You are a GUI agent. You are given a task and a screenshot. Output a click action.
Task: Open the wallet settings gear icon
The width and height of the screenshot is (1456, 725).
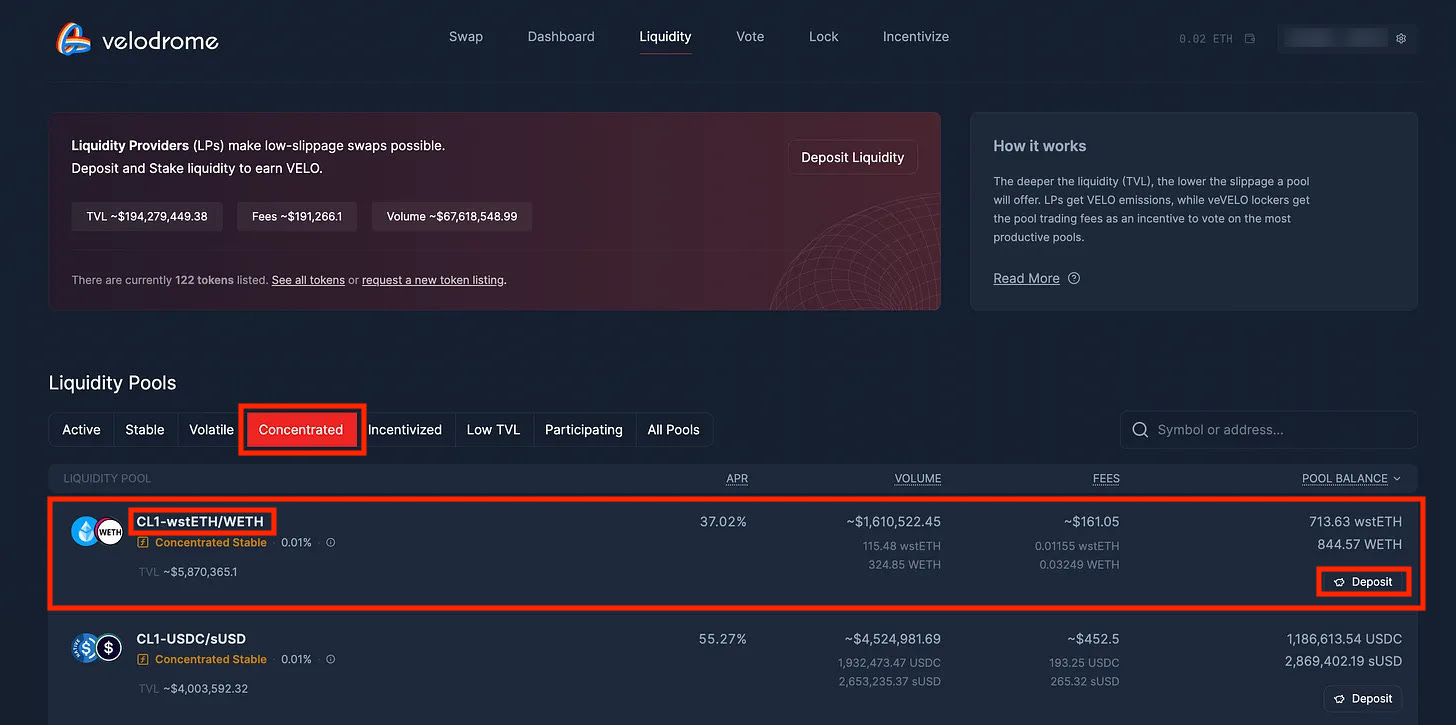(x=1401, y=39)
